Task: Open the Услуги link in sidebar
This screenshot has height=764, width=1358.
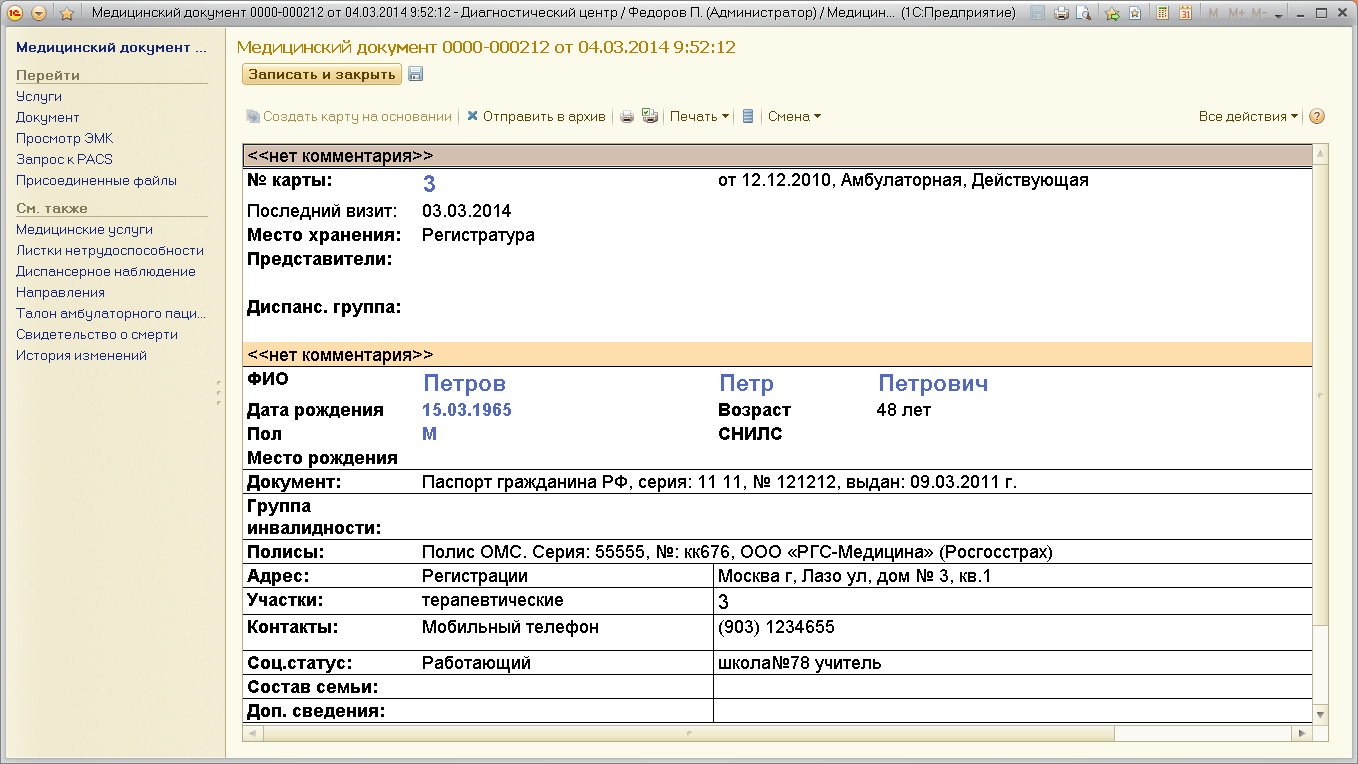Action: coord(39,97)
